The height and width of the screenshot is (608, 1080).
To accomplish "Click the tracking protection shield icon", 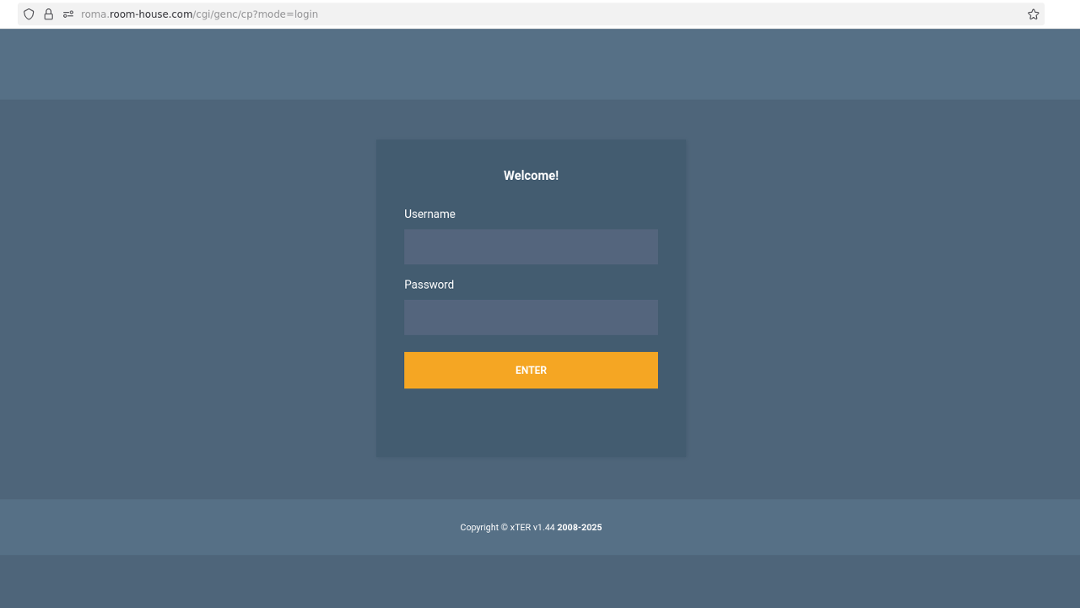I will (x=29, y=14).
